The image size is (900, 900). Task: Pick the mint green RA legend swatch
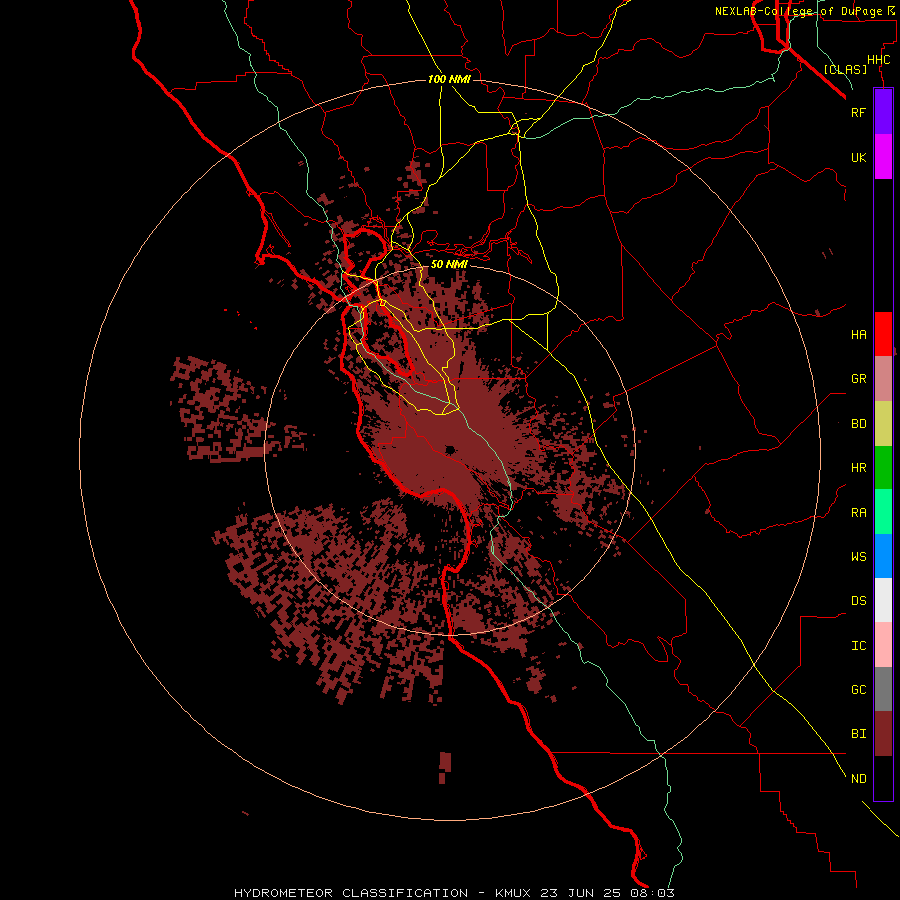click(883, 512)
